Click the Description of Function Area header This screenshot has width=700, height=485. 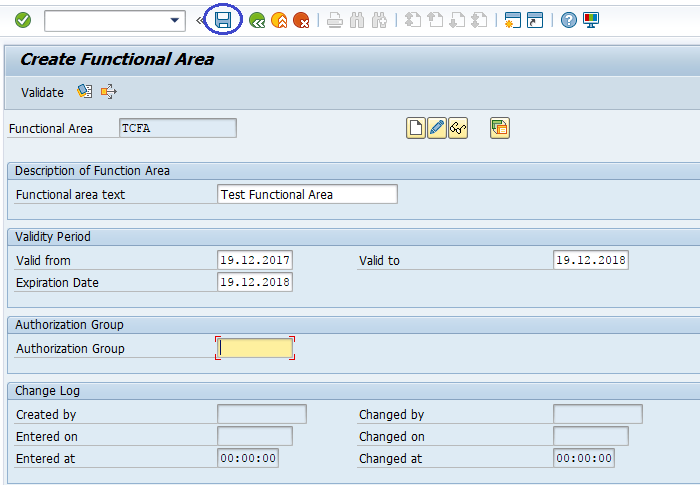(x=92, y=171)
